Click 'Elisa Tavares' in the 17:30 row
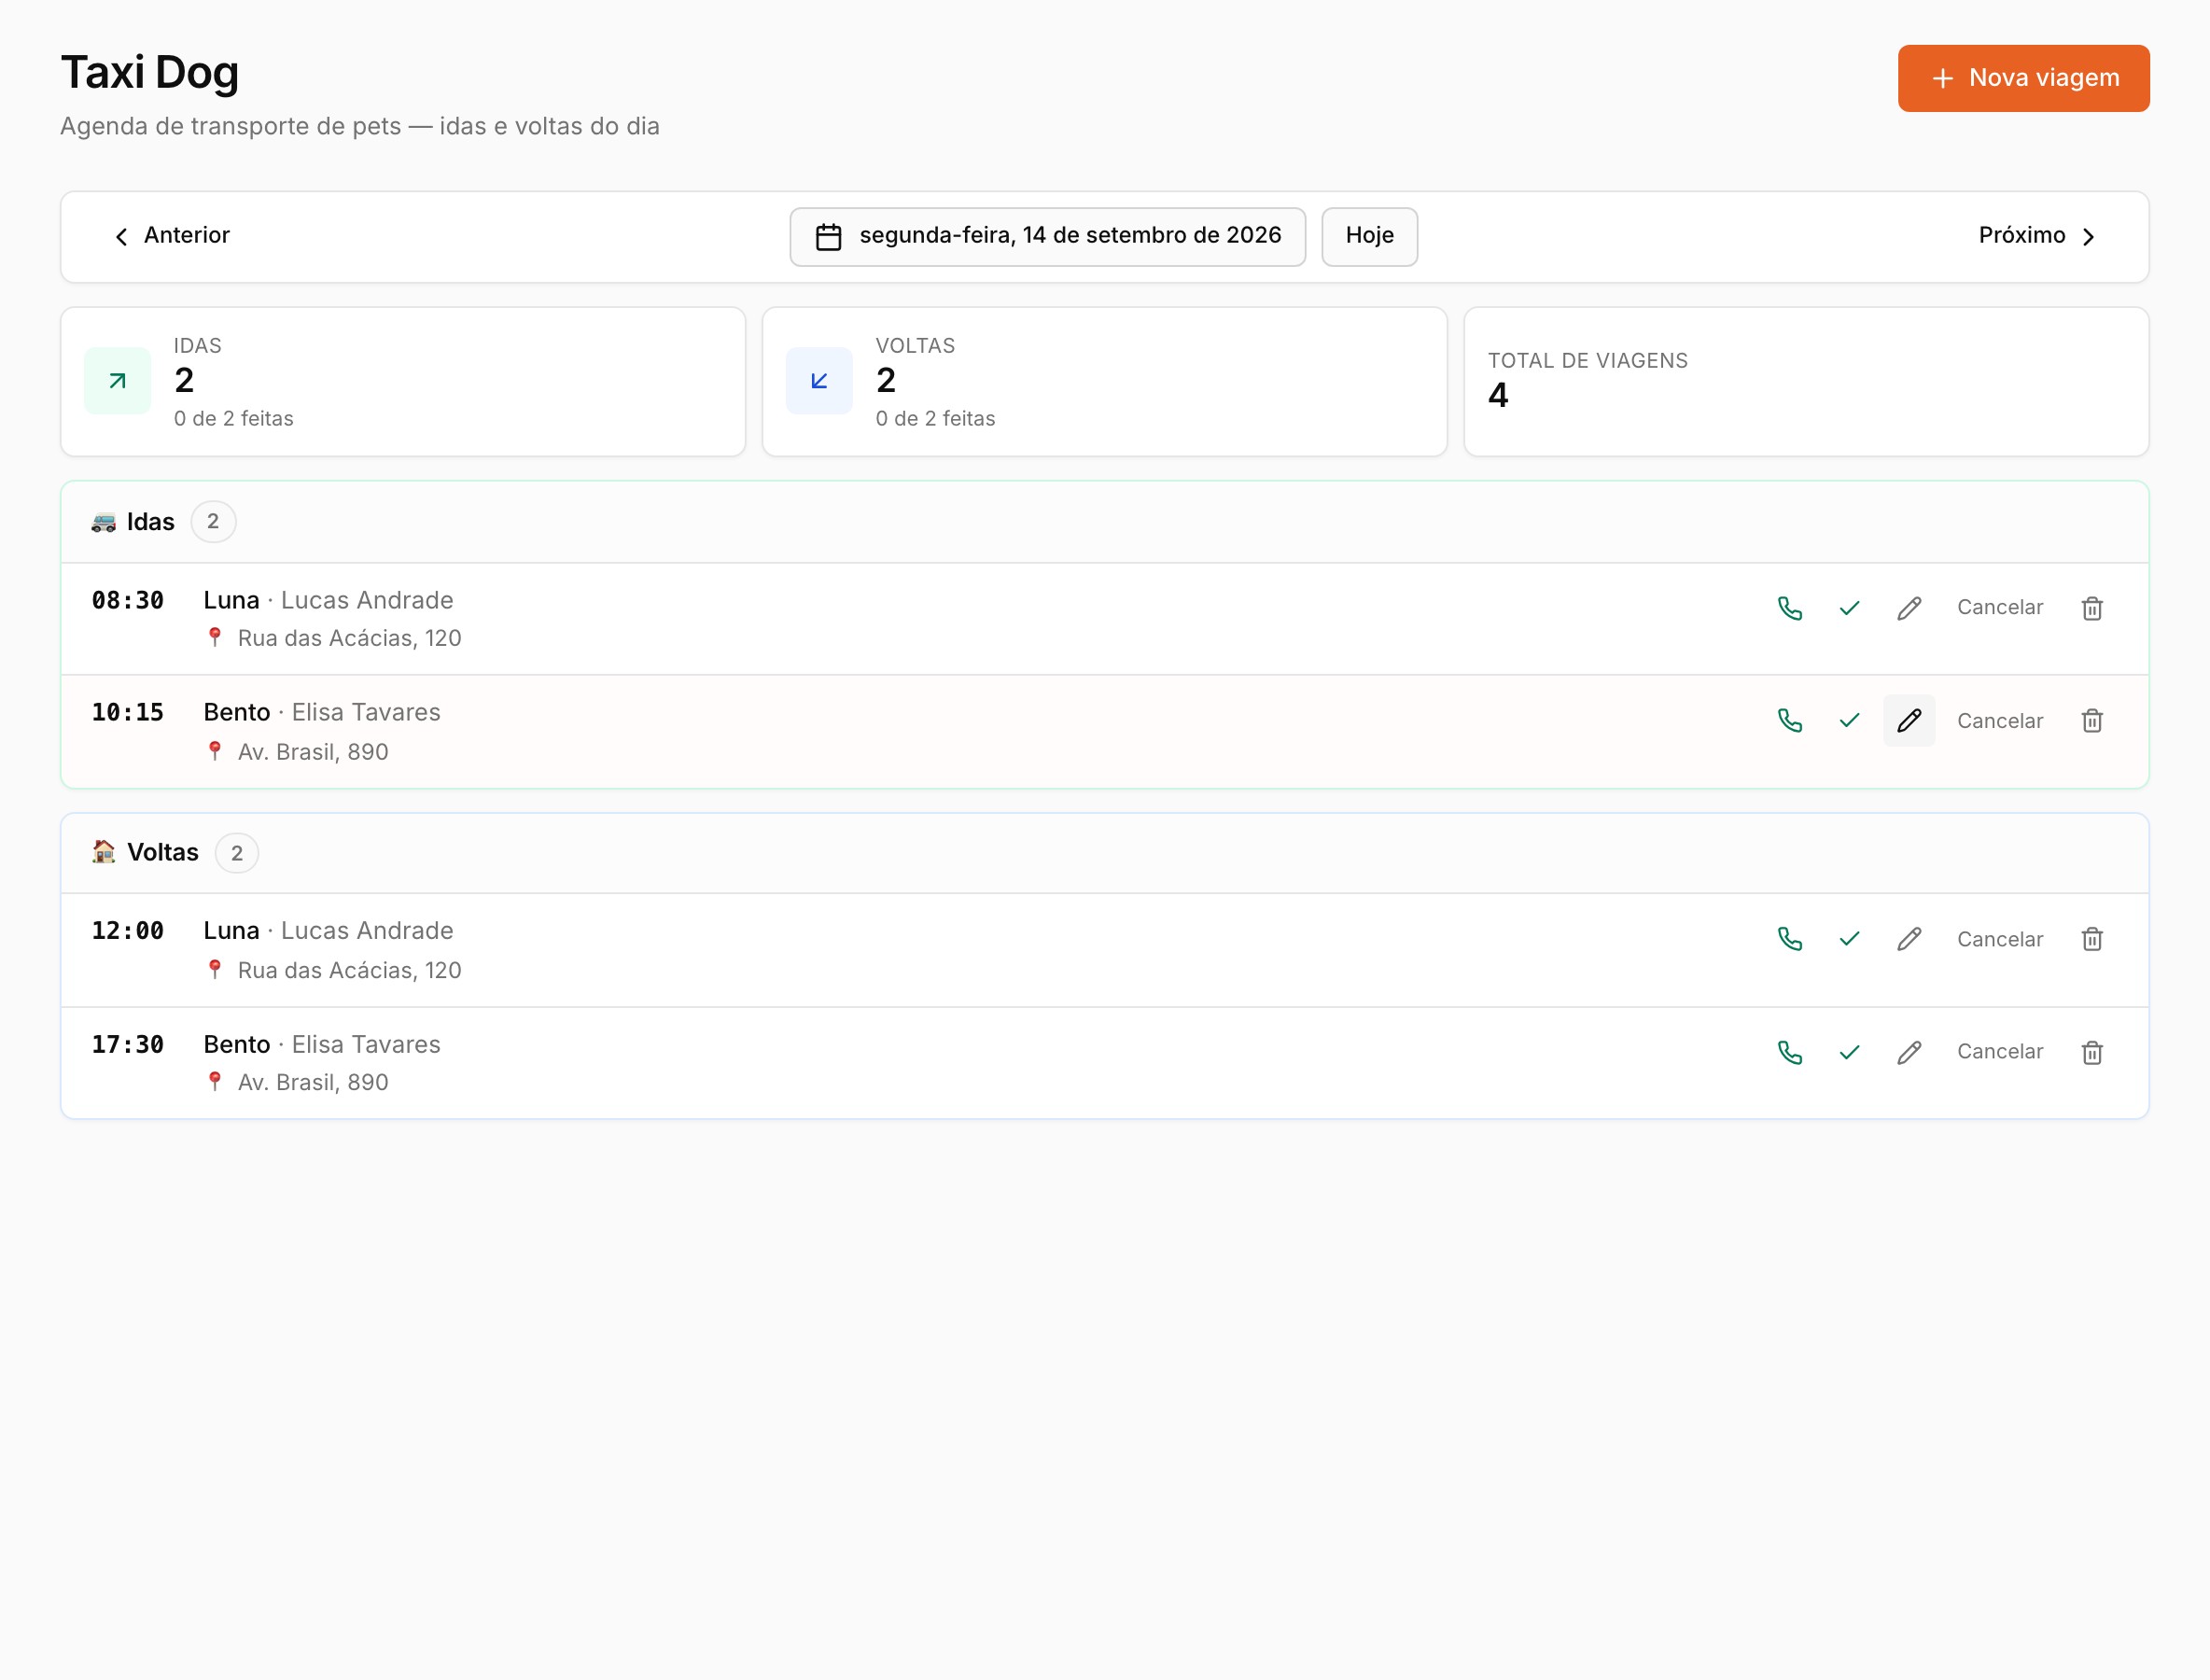Image resolution: width=2210 pixels, height=1680 pixels. click(x=366, y=1044)
